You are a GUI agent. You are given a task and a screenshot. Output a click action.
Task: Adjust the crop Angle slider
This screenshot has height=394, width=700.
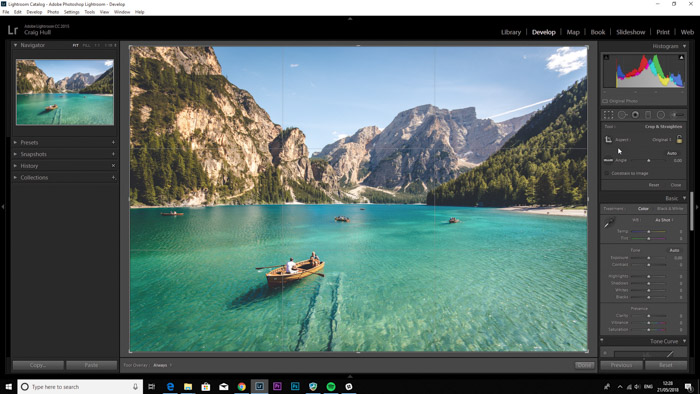[649, 160]
